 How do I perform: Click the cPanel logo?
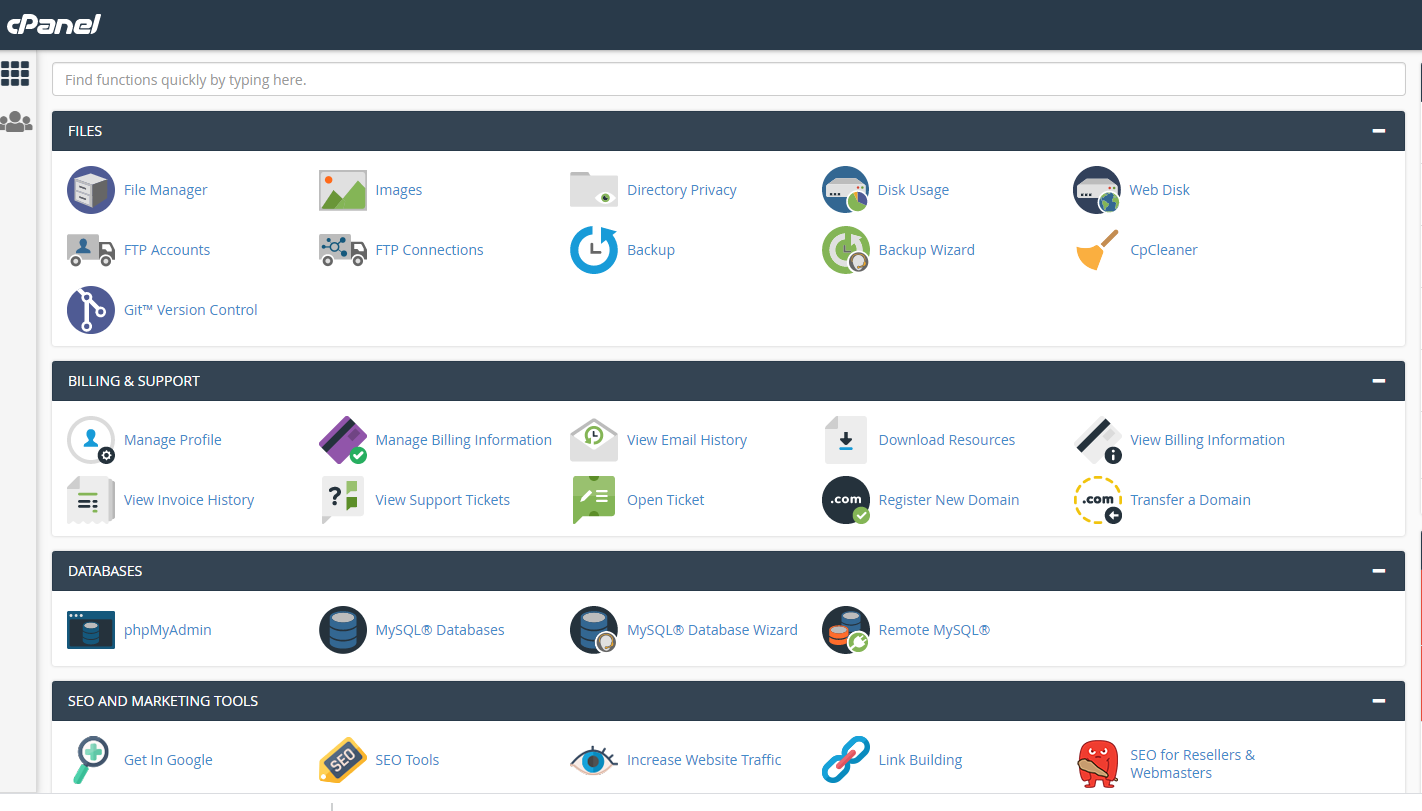tap(54, 24)
